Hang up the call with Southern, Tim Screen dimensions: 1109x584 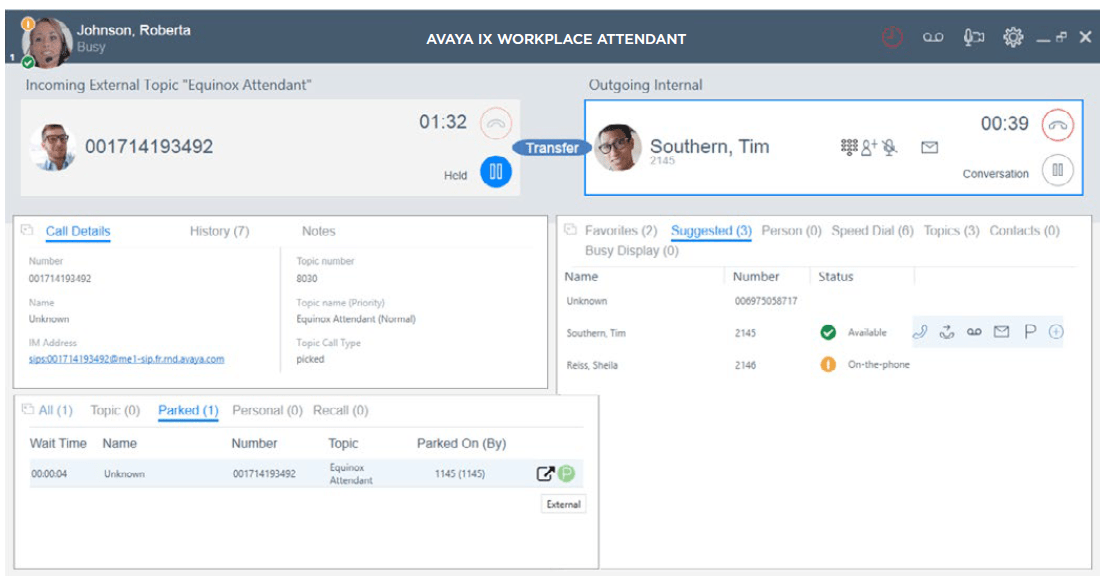point(1057,125)
